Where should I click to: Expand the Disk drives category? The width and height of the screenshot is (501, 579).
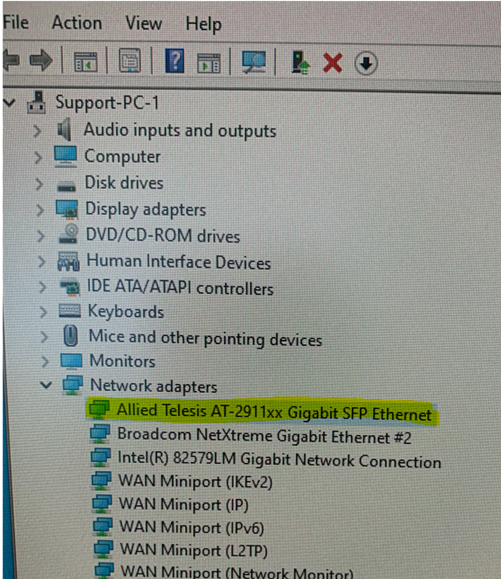[38, 184]
